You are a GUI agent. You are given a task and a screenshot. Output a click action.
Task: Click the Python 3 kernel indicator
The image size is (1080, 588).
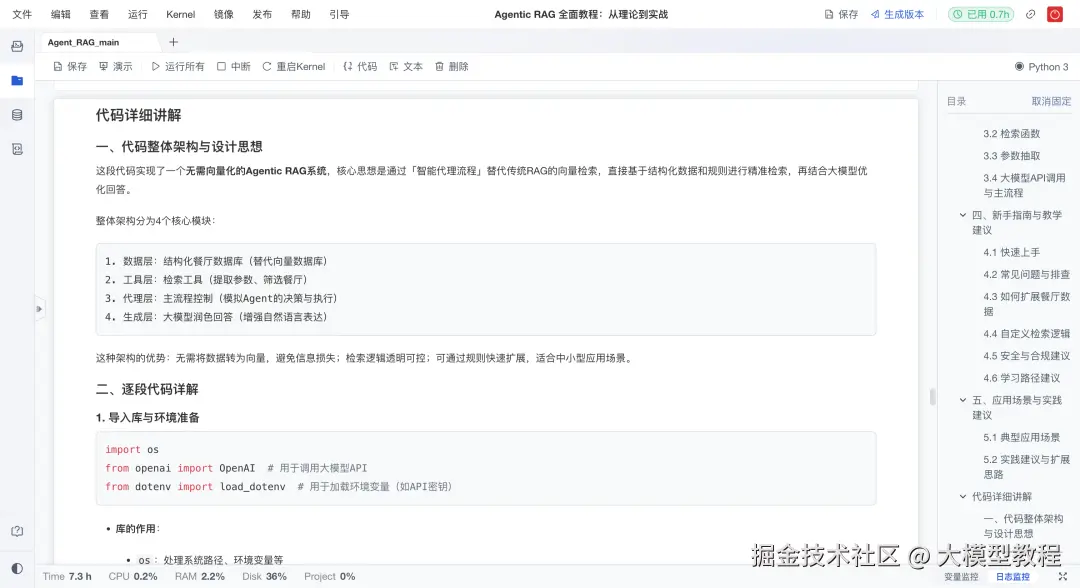[x=1041, y=67]
